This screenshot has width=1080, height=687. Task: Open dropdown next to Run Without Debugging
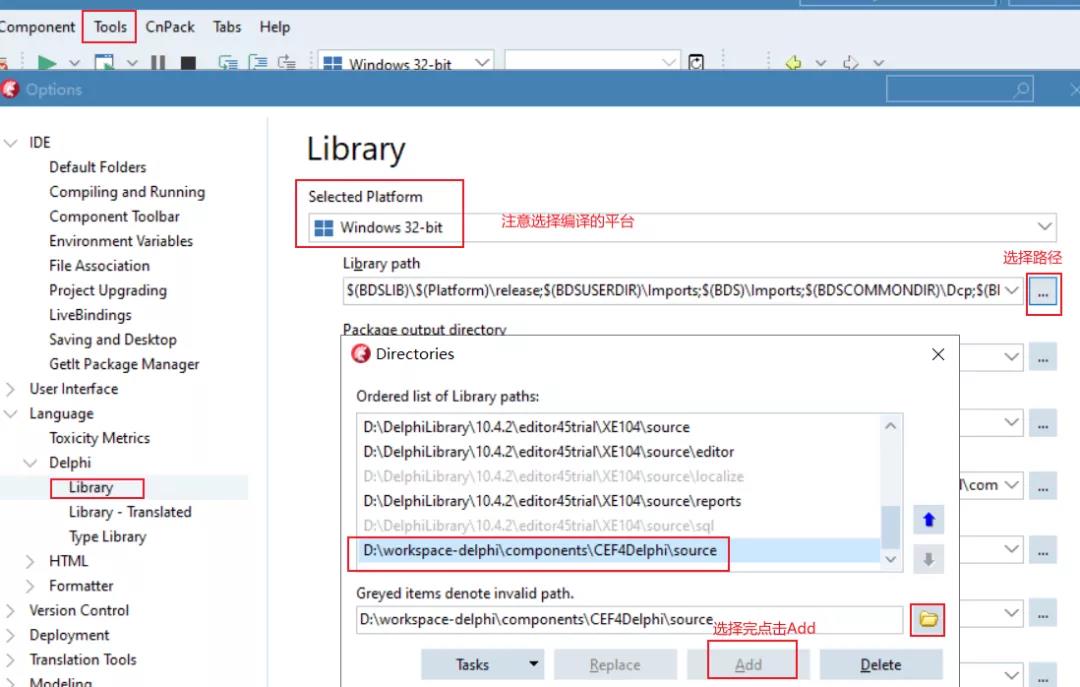point(132,63)
